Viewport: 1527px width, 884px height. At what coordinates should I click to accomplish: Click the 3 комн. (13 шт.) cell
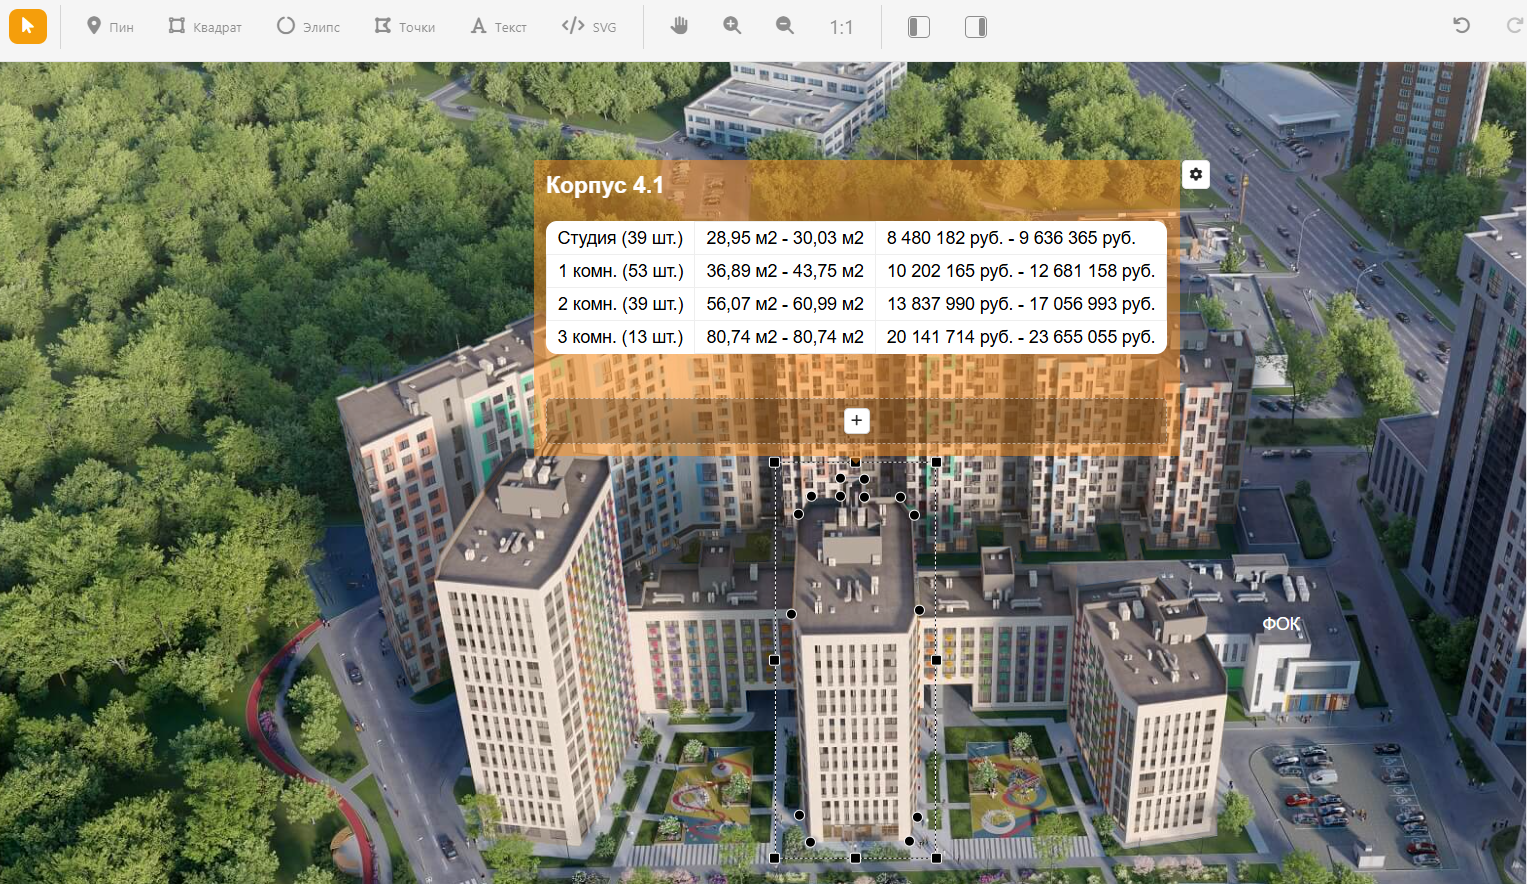pyautogui.click(x=620, y=337)
